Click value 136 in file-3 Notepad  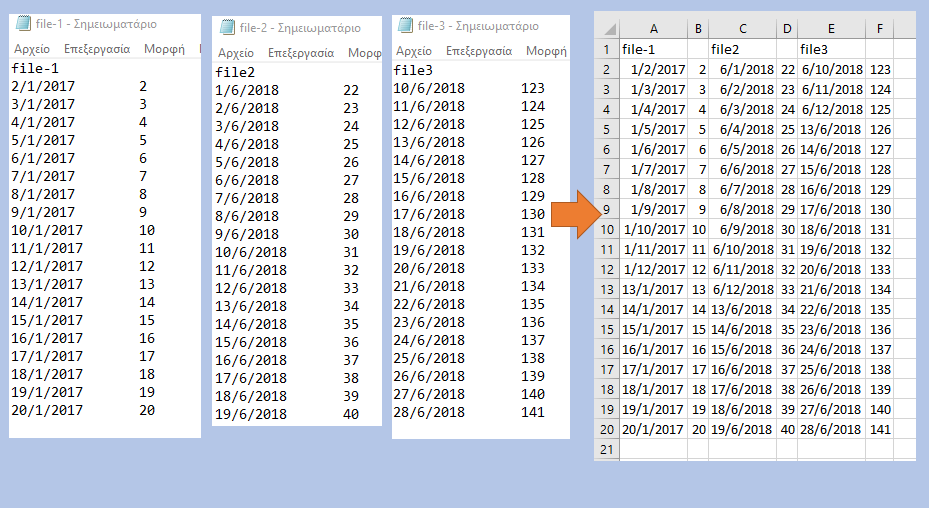coord(533,322)
